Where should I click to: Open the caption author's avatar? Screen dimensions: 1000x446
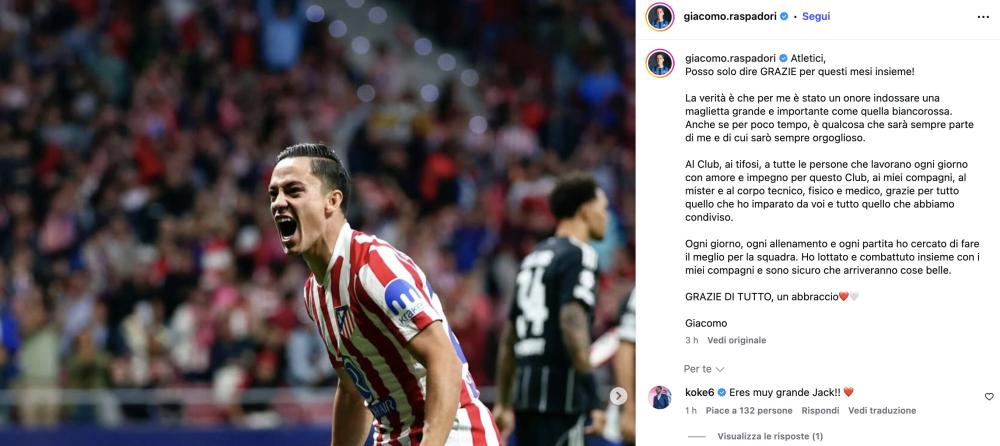[659, 63]
